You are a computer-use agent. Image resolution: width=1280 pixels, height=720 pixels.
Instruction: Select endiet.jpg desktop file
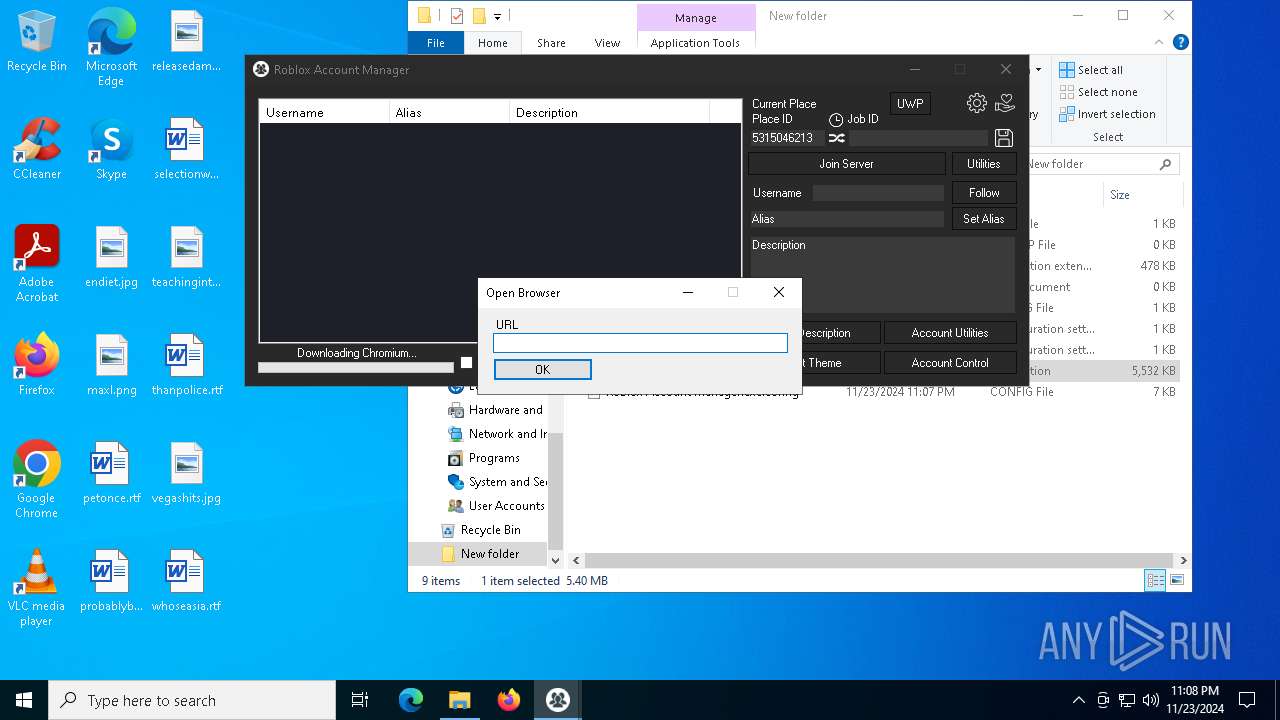[x=111, y=258]
